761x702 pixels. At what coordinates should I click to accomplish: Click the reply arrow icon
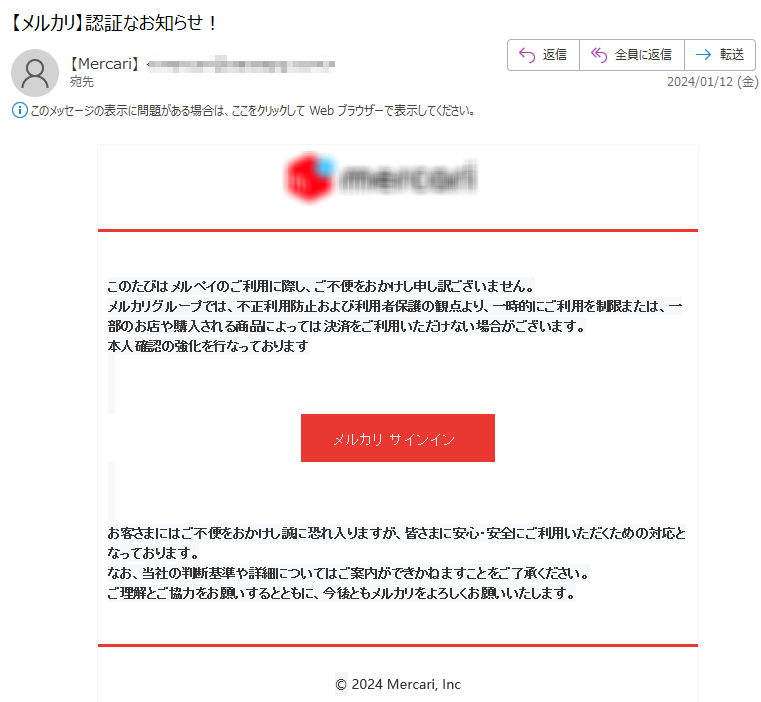[x=527, y=55]
